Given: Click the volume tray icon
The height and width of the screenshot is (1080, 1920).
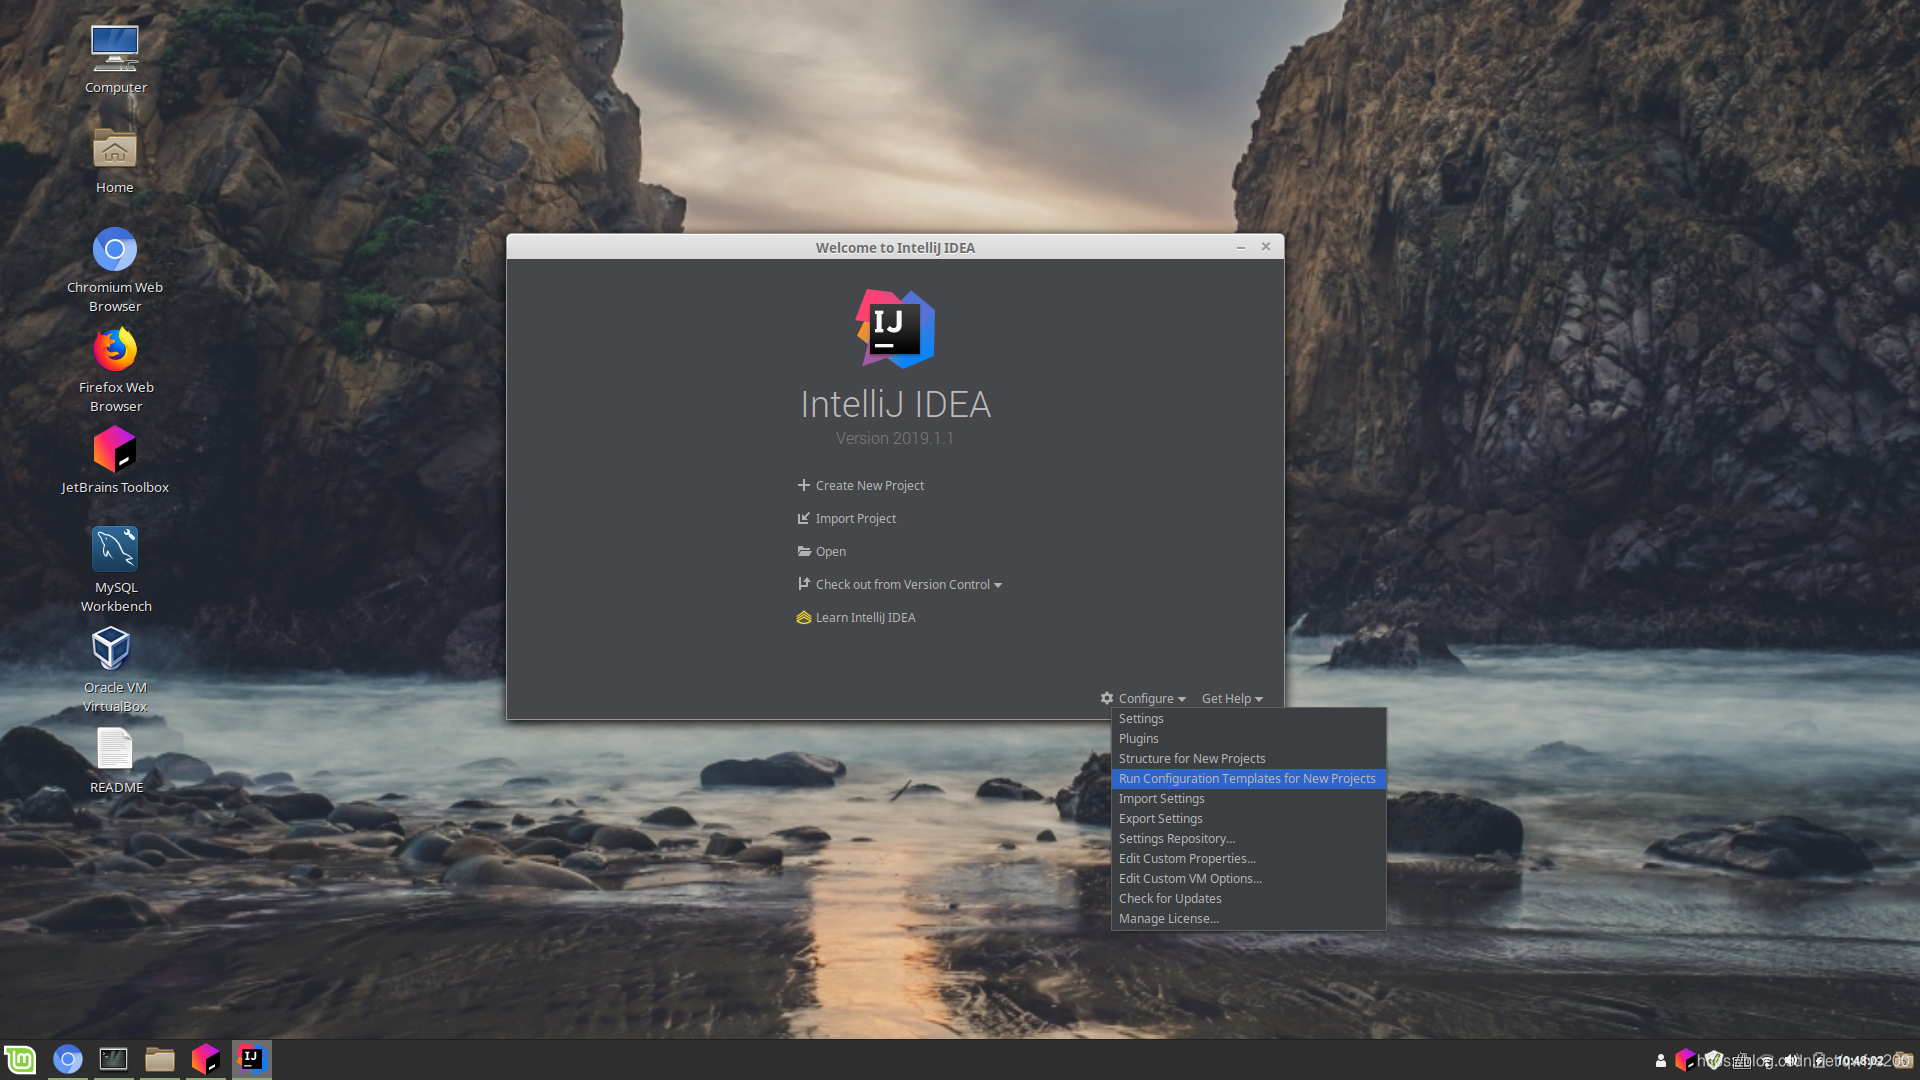Looking at the screenshot, I should 1792,1060.
